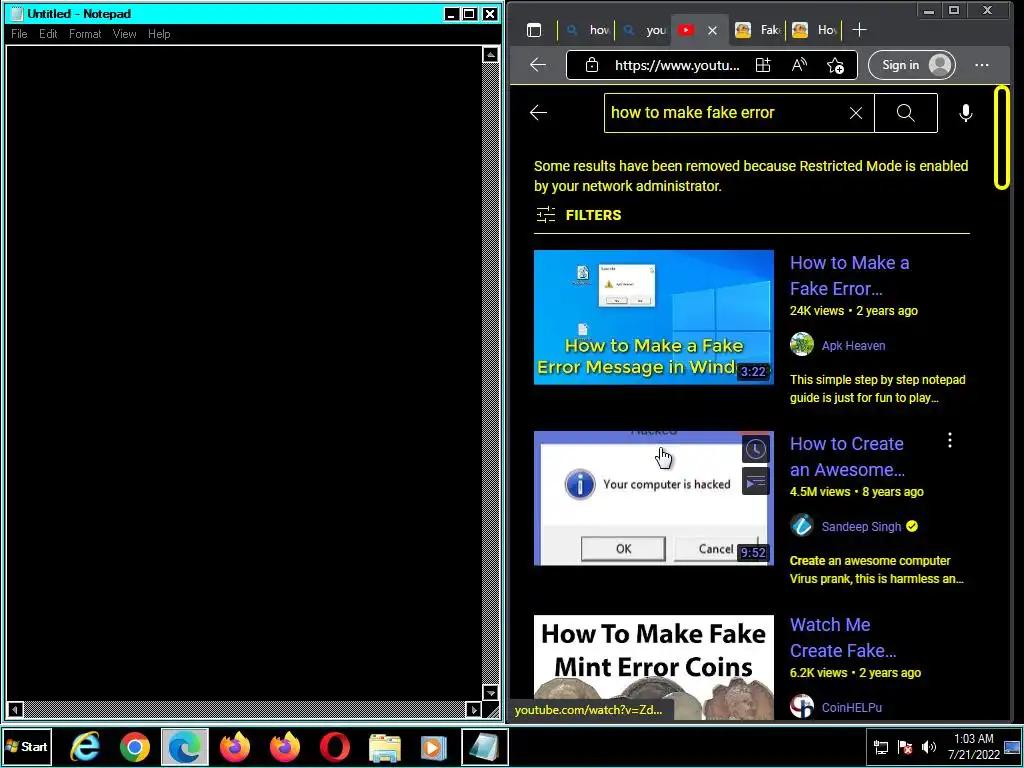Open Edge tab actions menu icon
This screenshot has height=768, width=1024.
point(534,30)
